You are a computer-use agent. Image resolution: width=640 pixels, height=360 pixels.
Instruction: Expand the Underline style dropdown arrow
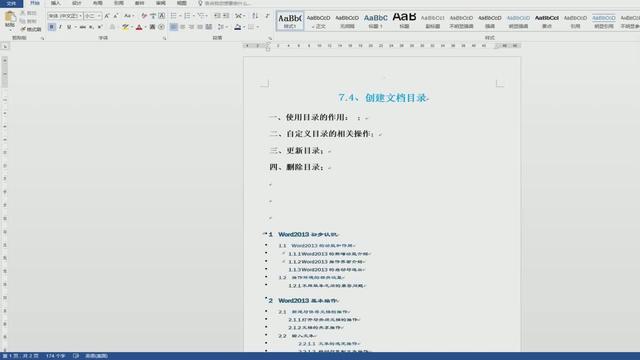point(75,27)
